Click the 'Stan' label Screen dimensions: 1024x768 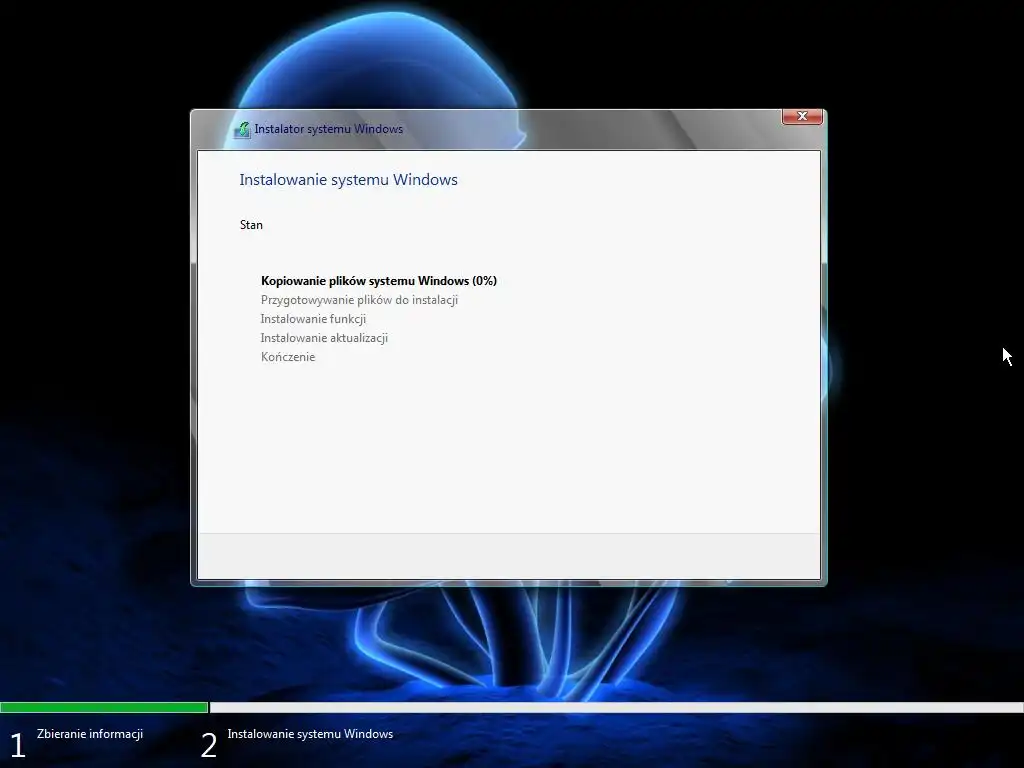(251, 225)
